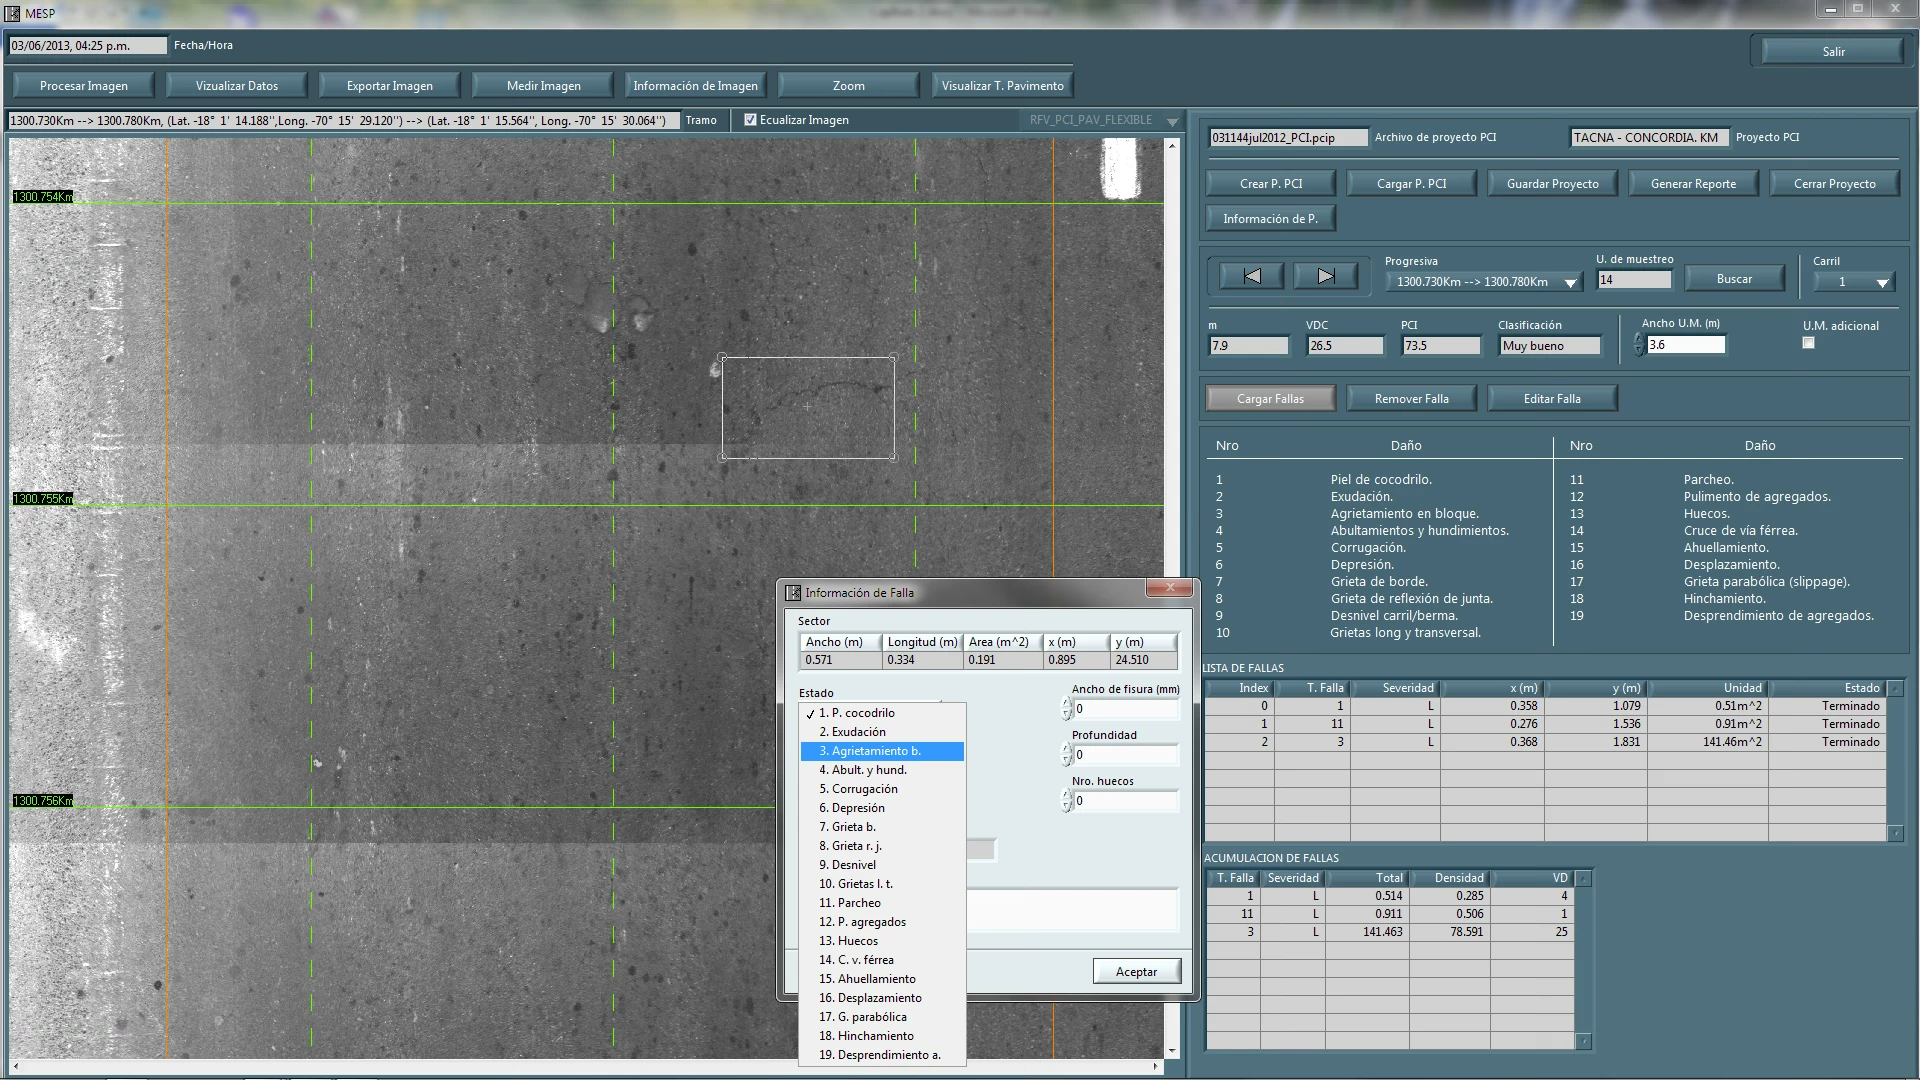Click Ancho de fisura stepper arrows

click(1067, 709)
